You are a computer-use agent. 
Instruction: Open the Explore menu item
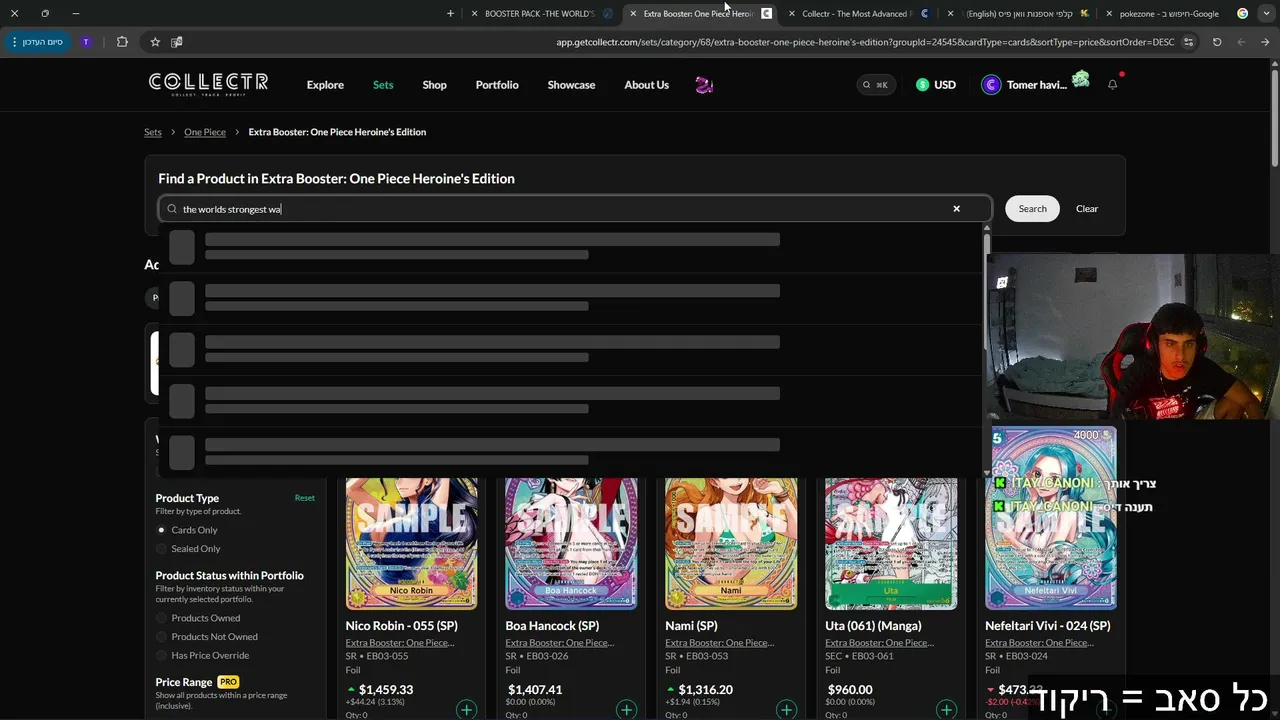pyautogui.click(x=325, y=85)
